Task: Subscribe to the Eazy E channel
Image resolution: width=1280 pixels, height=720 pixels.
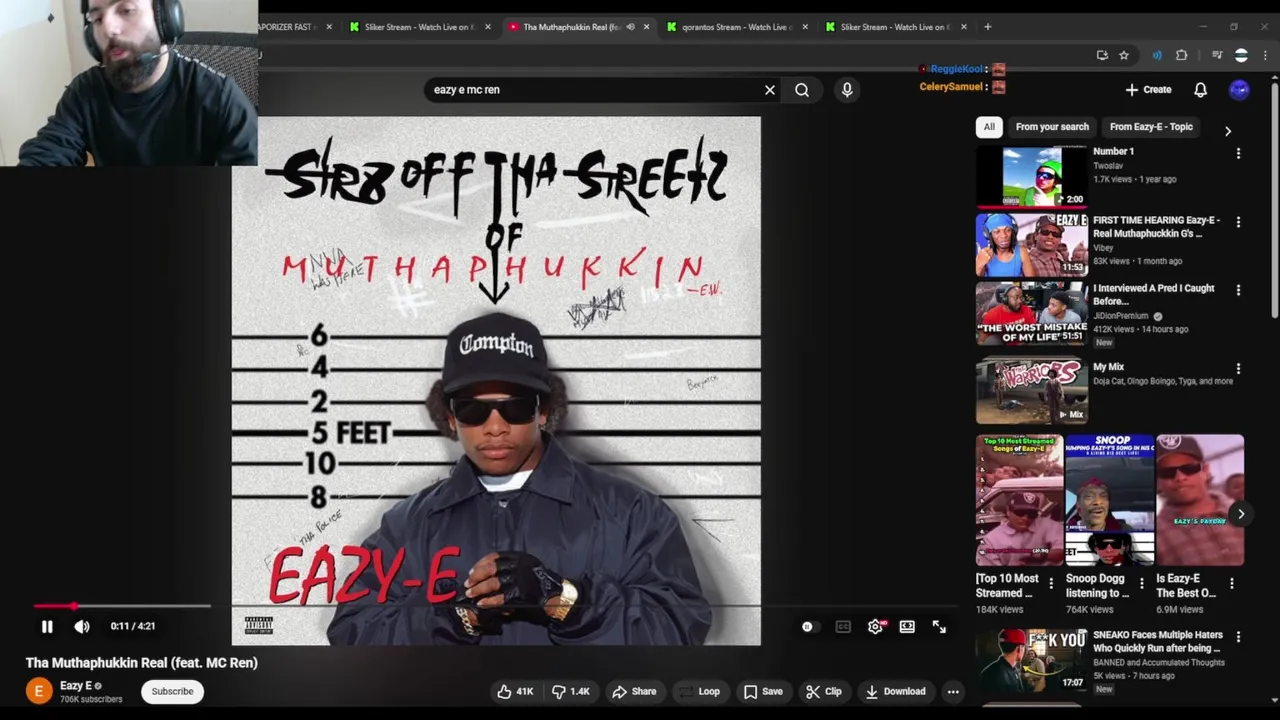Action: [172, 691]
